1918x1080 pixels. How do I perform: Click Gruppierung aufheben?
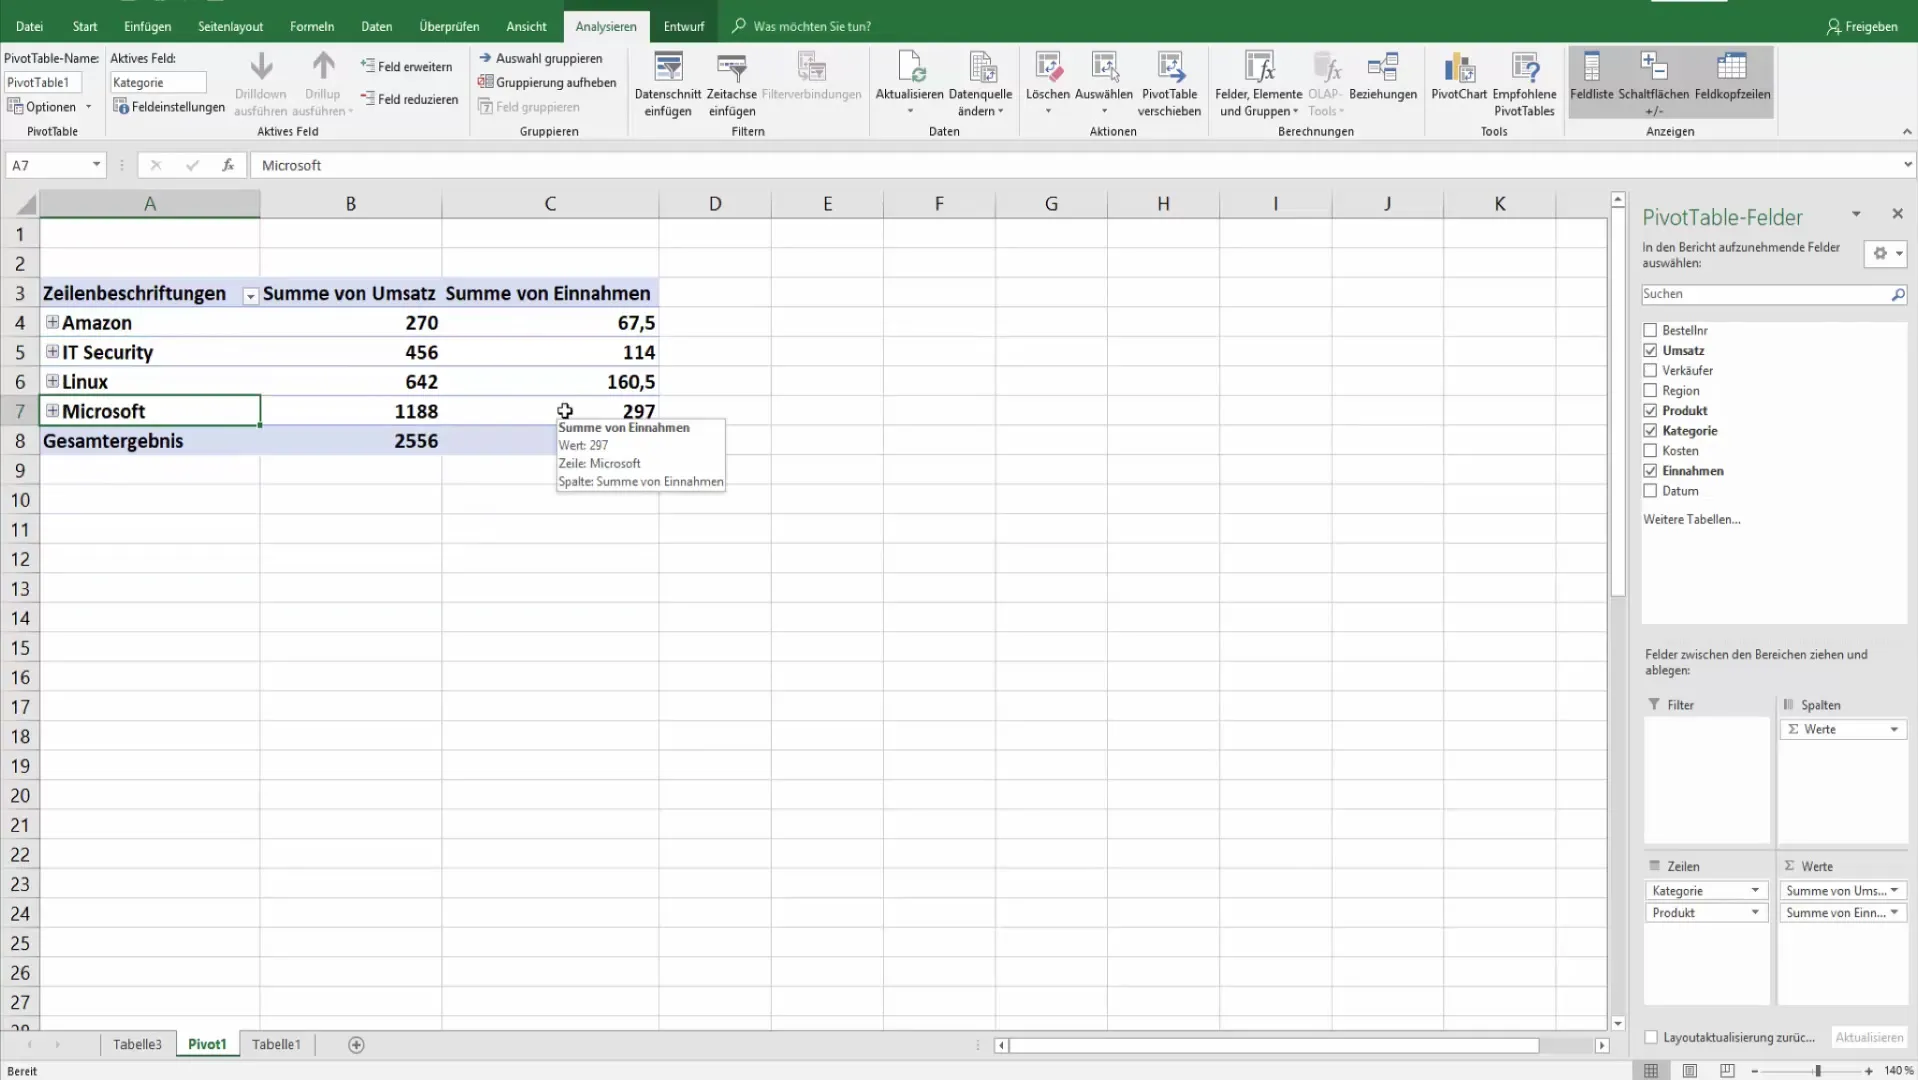click(x=547, y=82)
